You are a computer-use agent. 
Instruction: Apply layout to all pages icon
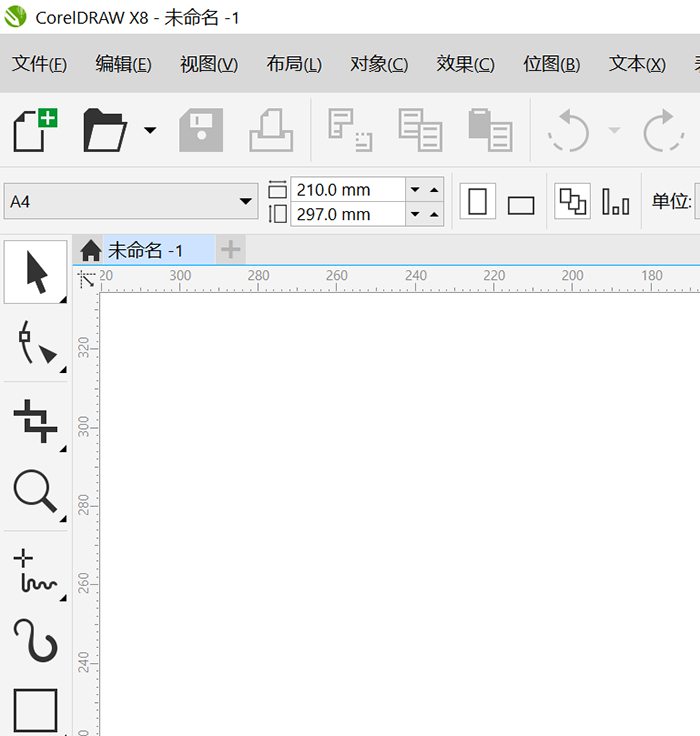tap(572, 201)
